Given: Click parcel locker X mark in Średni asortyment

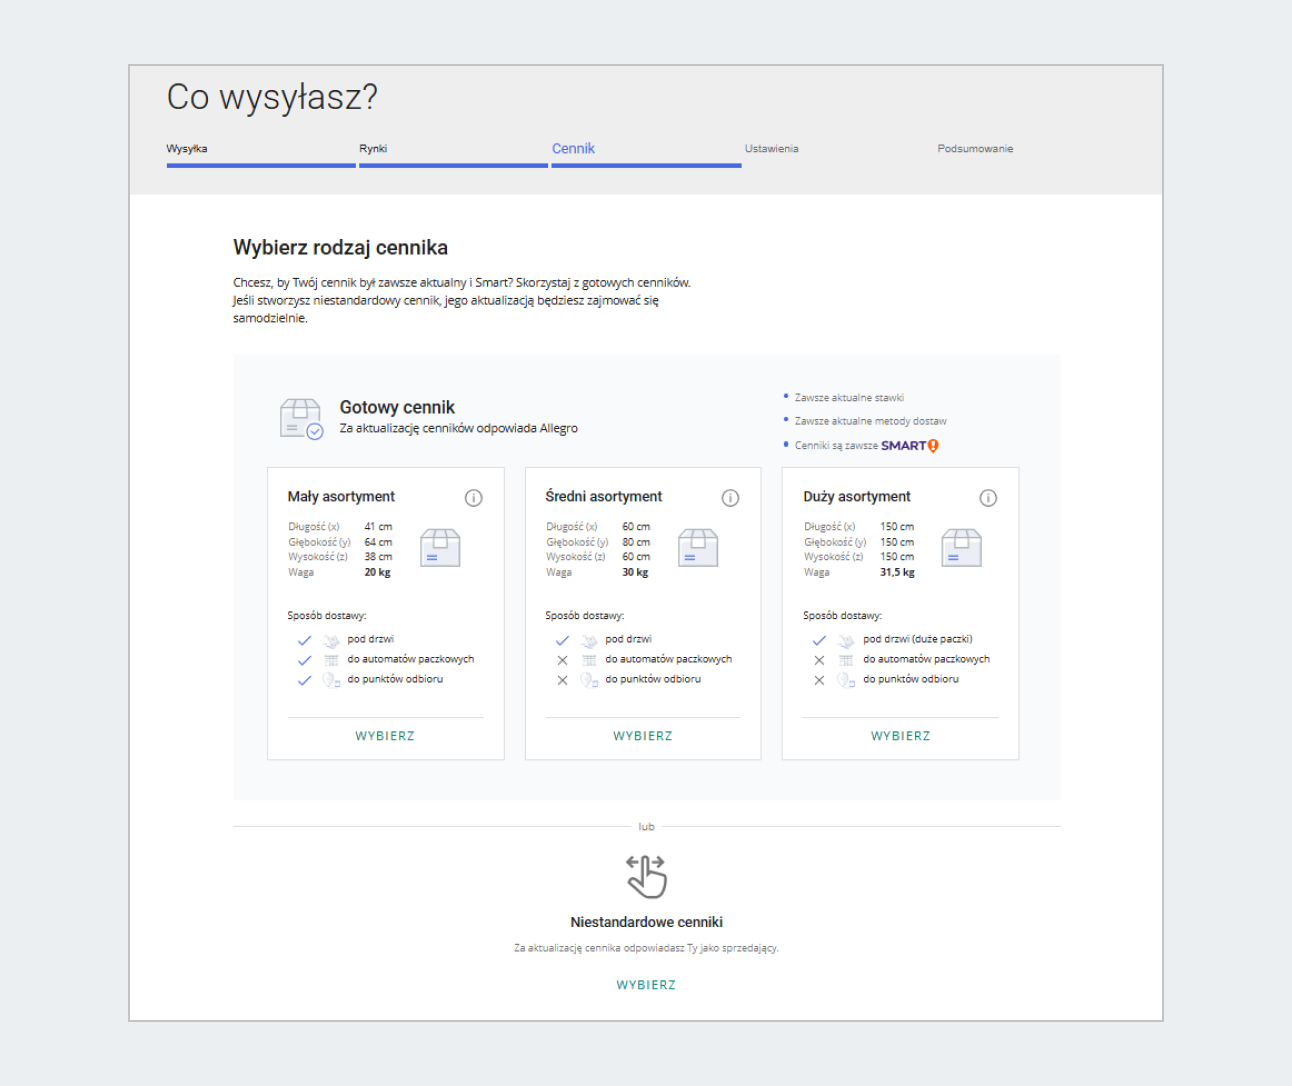Looking at the screenshot, I should [562, 660].
